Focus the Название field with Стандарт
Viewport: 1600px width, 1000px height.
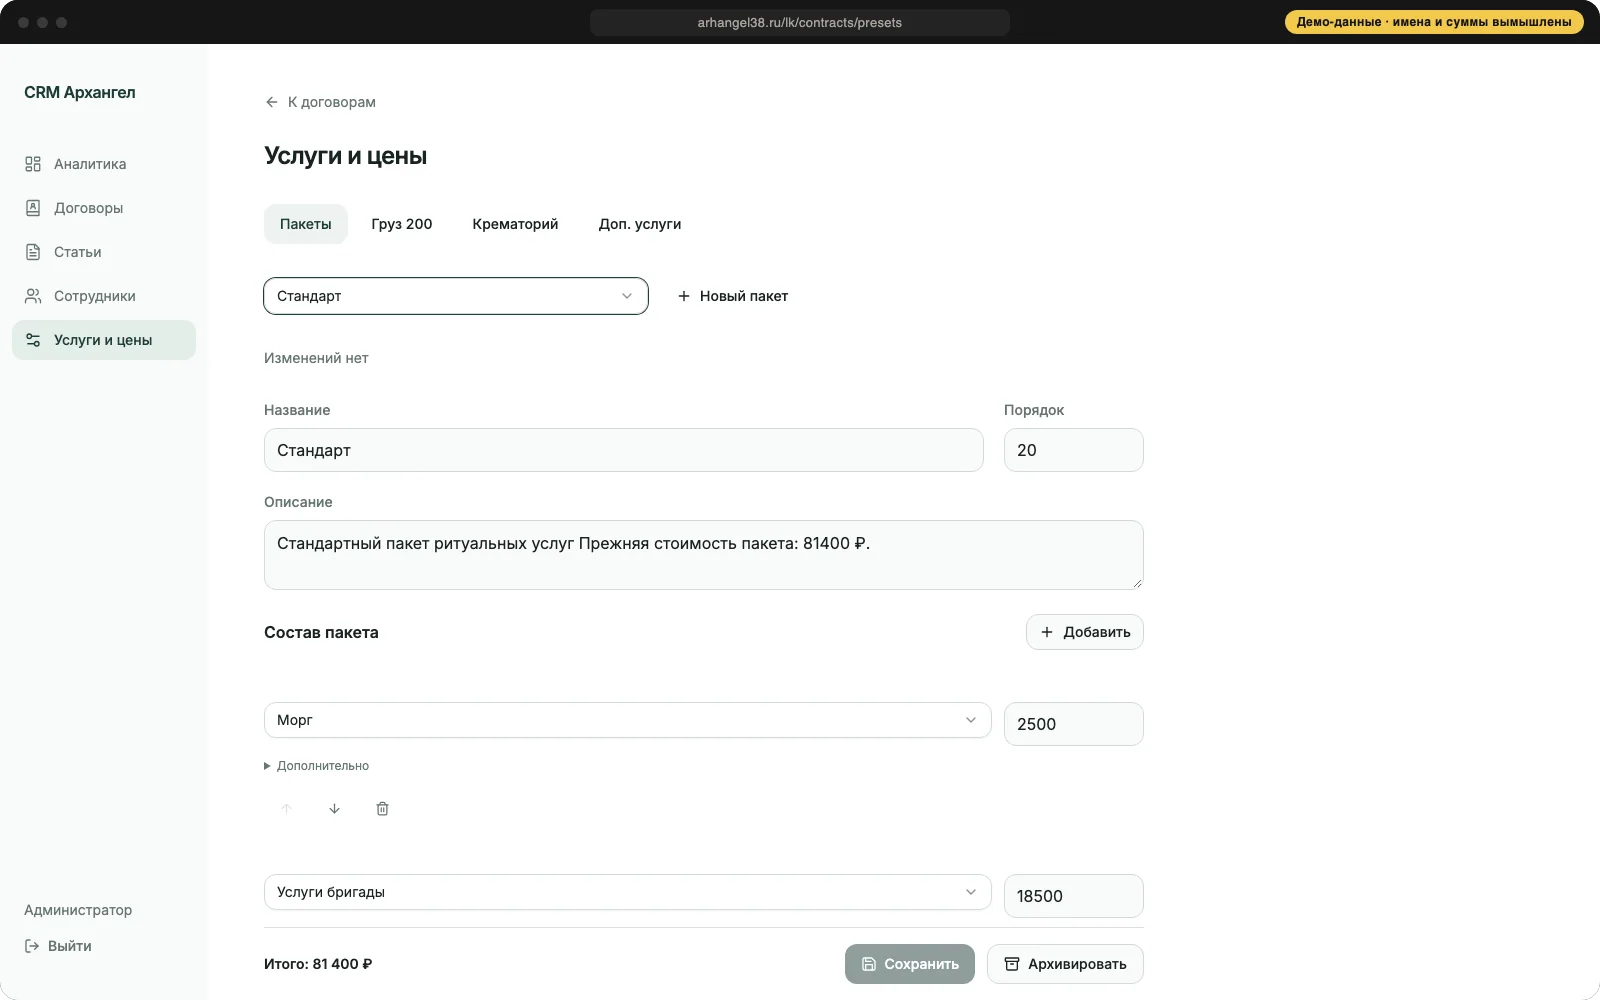click(x=624, y=450)
